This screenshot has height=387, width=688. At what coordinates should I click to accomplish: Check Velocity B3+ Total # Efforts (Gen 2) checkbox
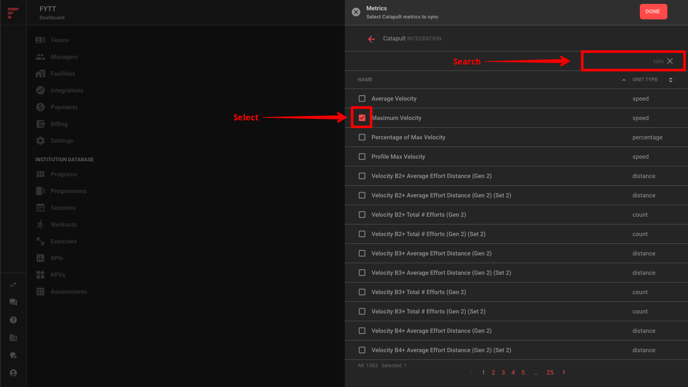coord(362,292)
